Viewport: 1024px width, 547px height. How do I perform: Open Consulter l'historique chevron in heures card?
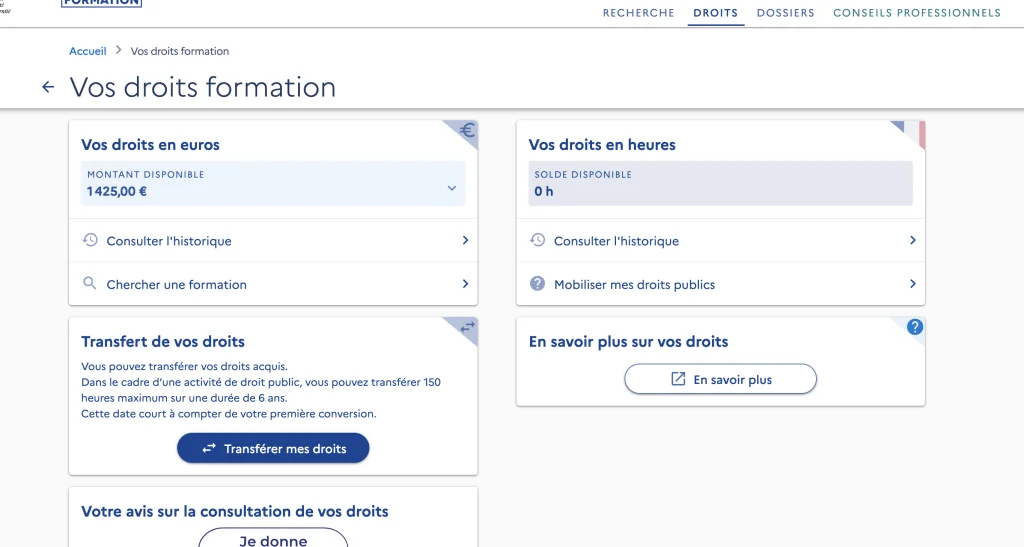912,241
